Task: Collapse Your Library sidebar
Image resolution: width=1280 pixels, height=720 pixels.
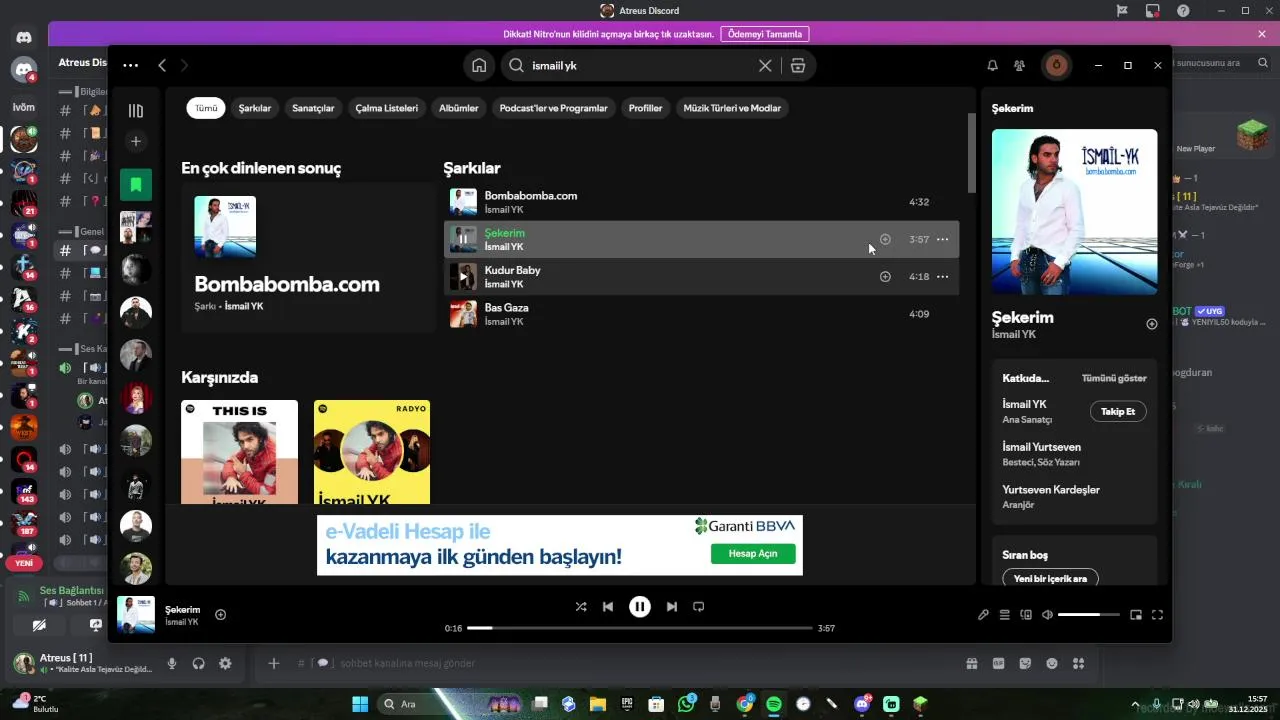Action: 136,111
